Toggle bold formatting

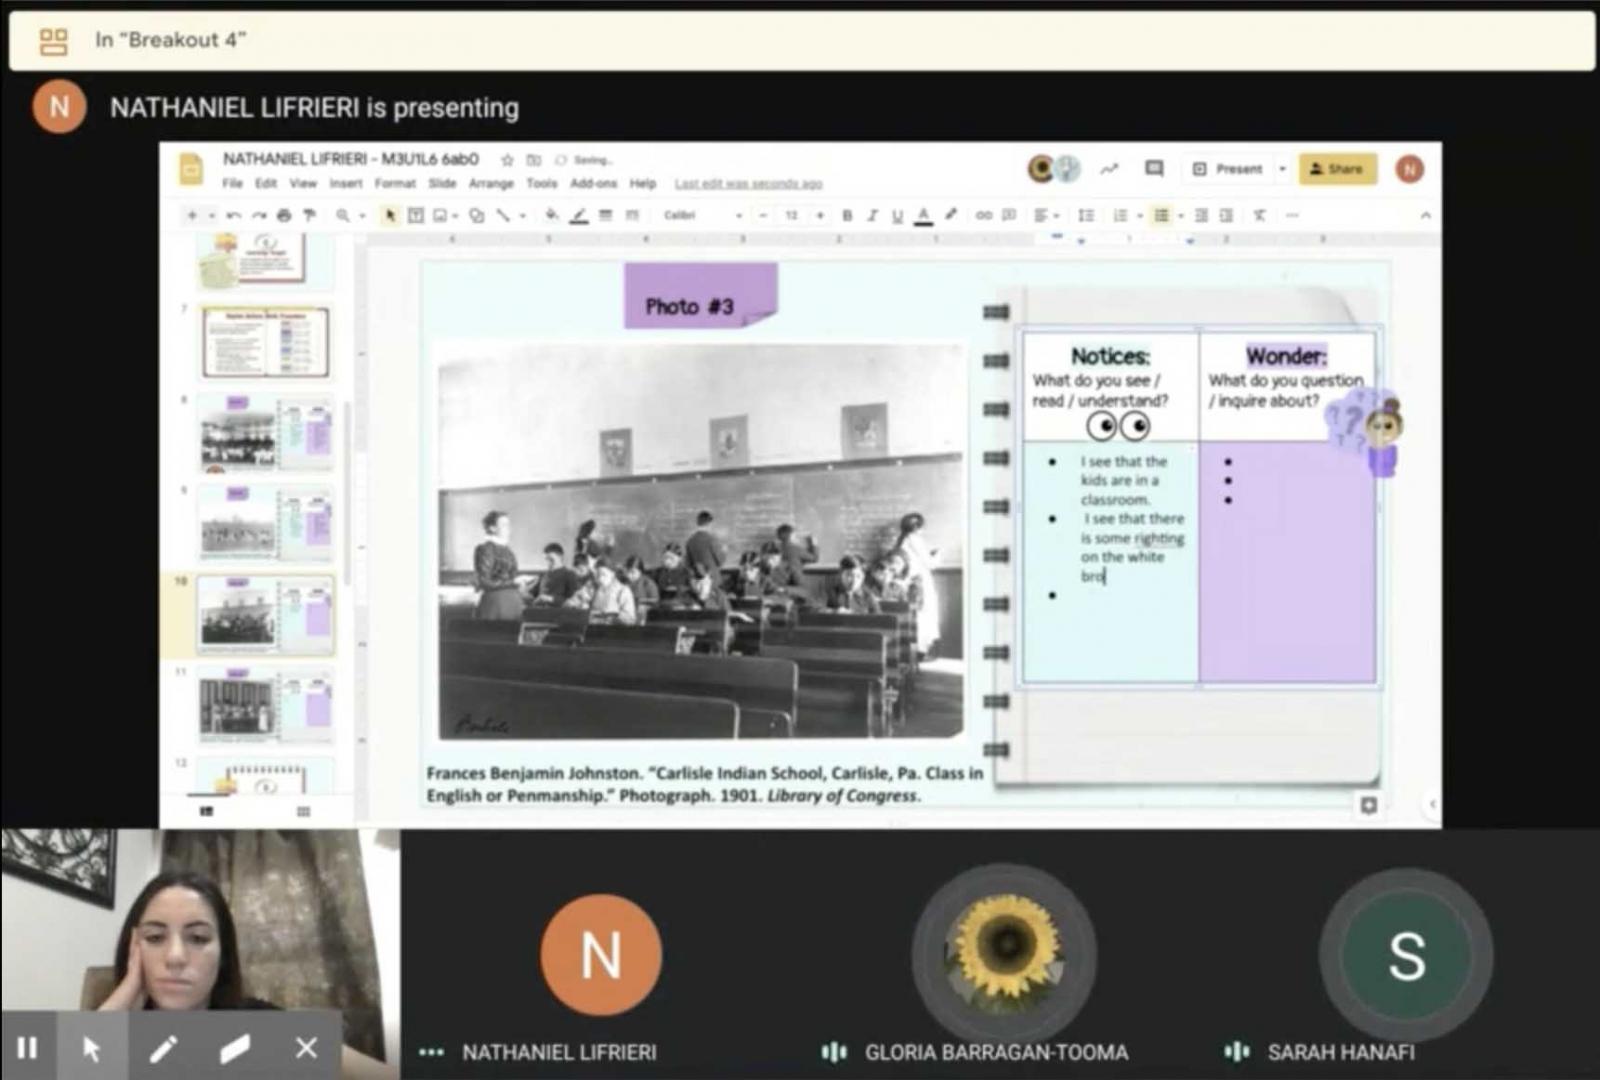click(x=847, y=215)
